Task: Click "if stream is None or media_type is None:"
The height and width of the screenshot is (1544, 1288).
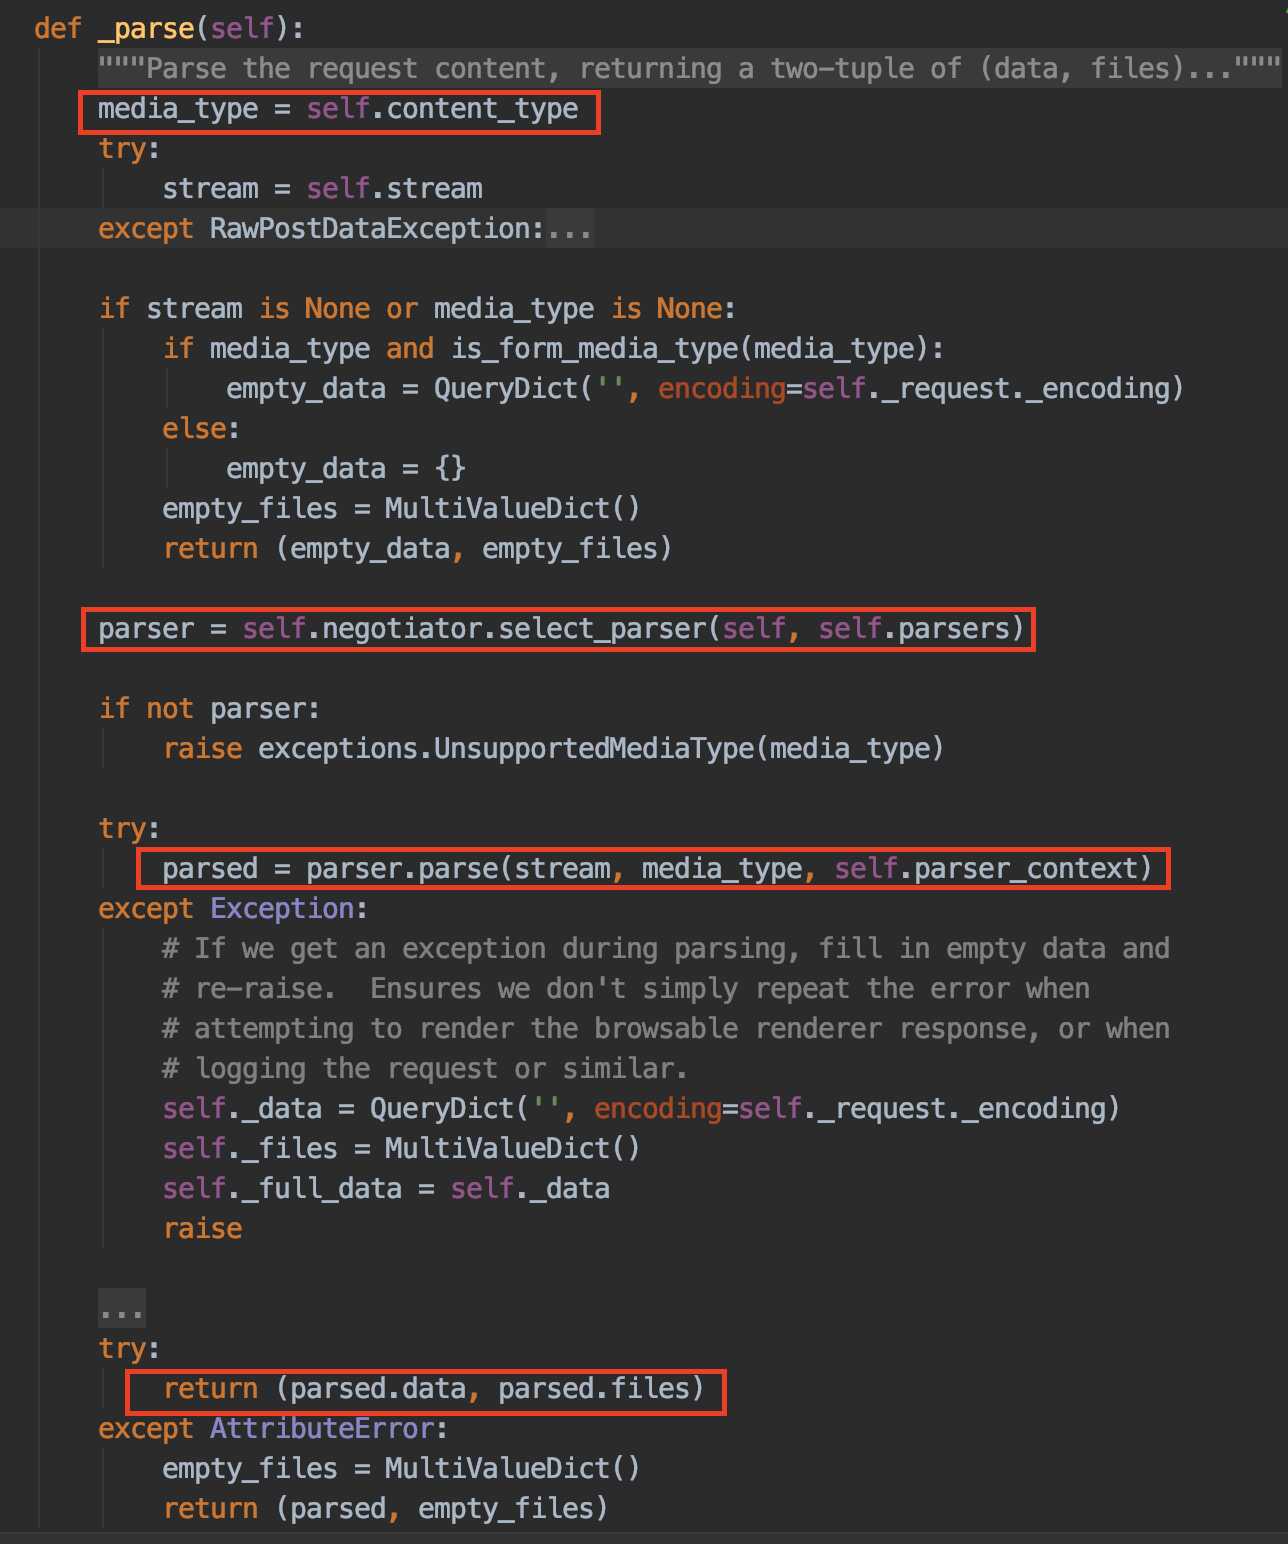Action: pyautogui.click(x=417, y=309)
